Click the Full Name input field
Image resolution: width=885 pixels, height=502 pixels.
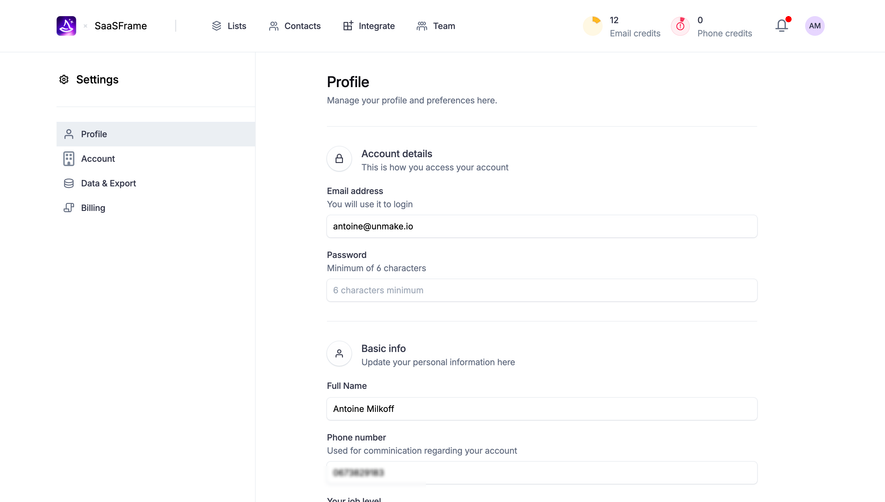point(542,409)
